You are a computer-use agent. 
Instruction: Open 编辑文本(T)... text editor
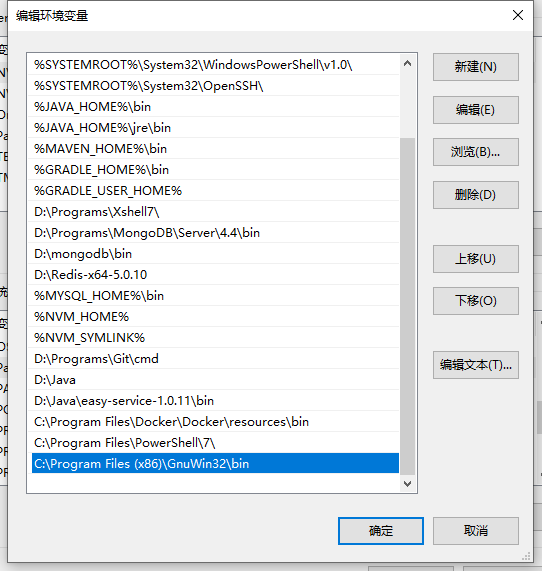[476, 365]
